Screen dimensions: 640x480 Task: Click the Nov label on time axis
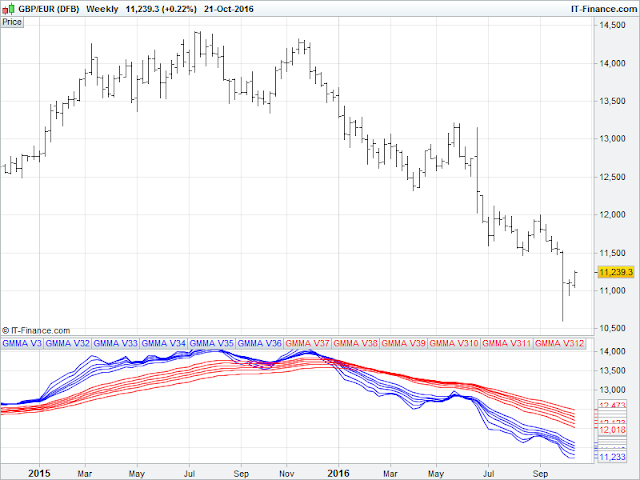pos(287,474)
